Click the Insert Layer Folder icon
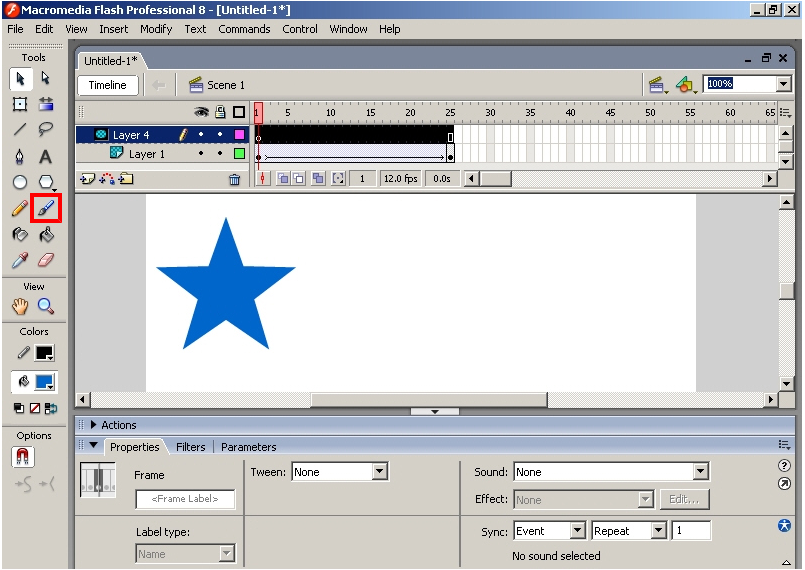Image resolution: width=805 pixels, height=570 pixels. click(126, 179)
